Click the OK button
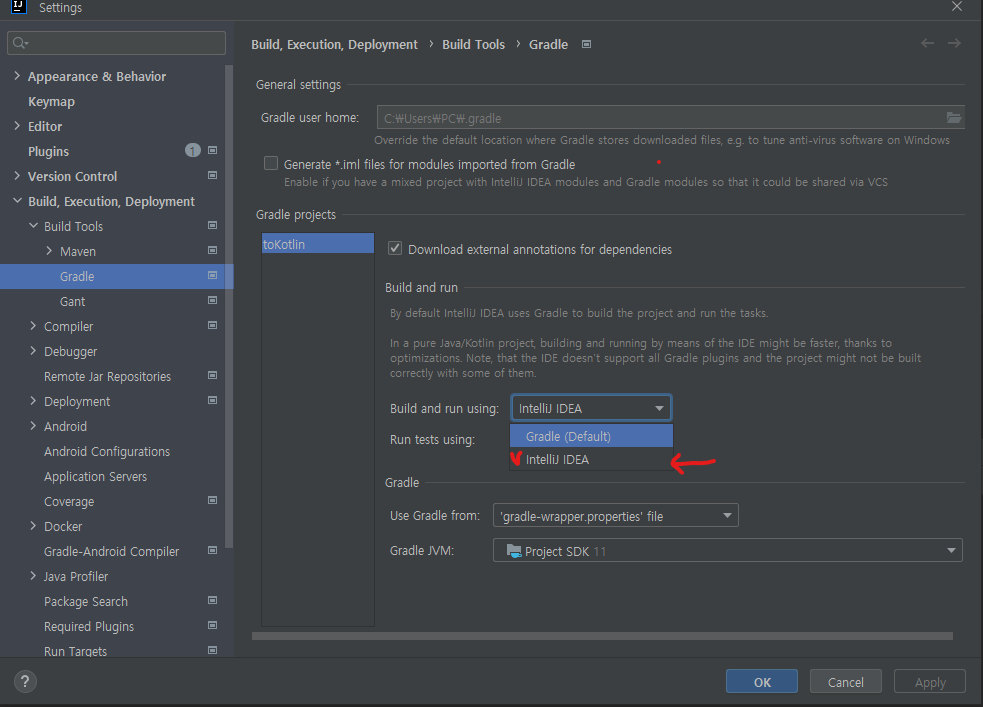 click(x=762, y=681)
